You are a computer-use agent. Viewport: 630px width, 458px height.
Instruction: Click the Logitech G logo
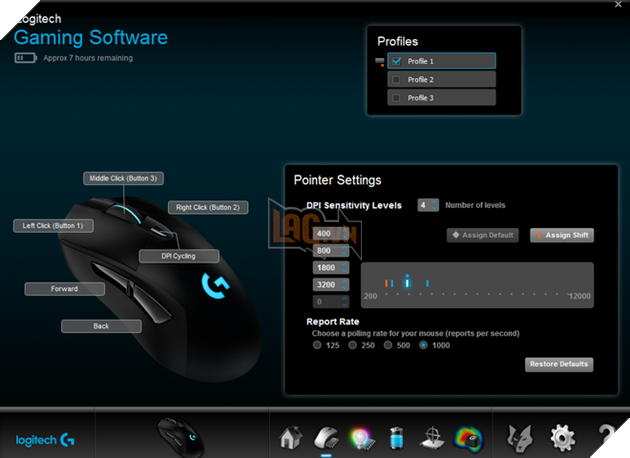click(x=45, y=440)
